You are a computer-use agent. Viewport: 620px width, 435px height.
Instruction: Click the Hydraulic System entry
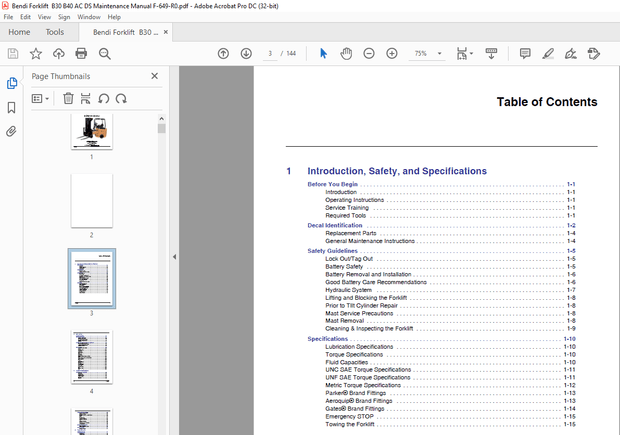coord(348,290)
